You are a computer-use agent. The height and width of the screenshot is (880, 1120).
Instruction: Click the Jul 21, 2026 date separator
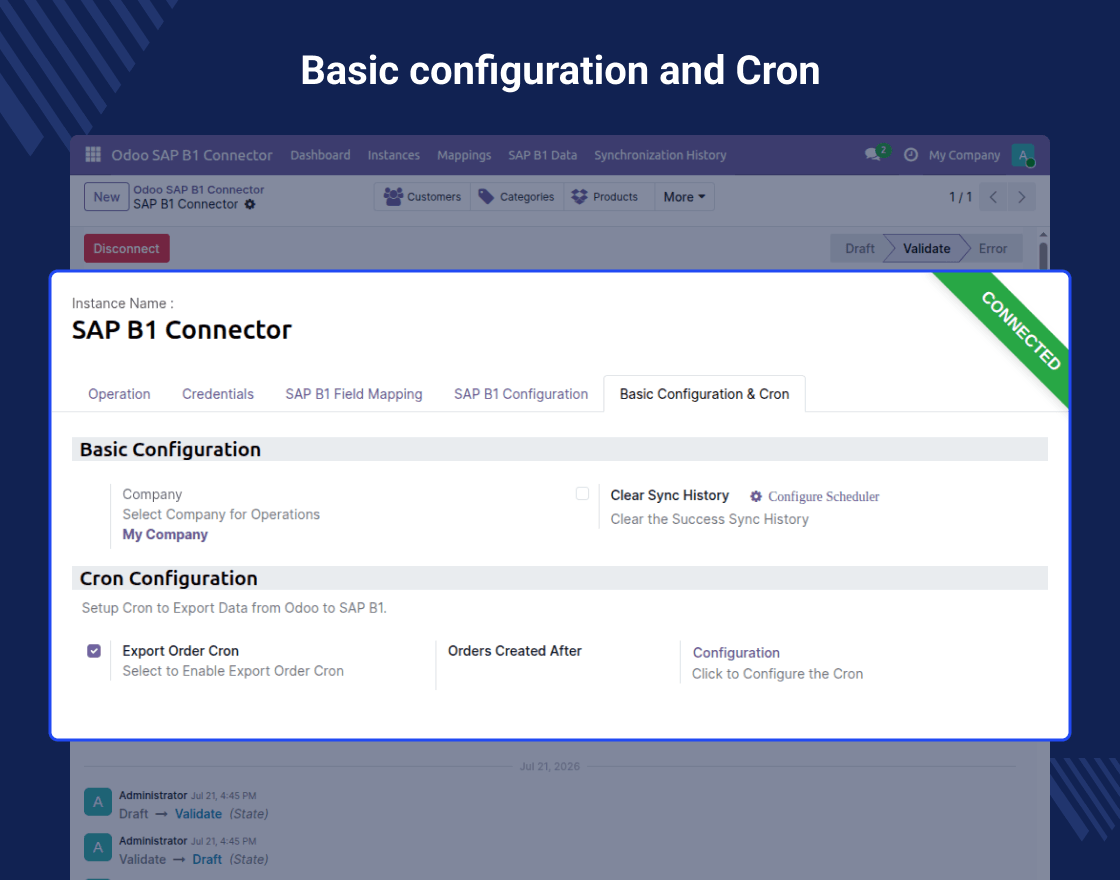pyautogui.click(x=549, y=766)
